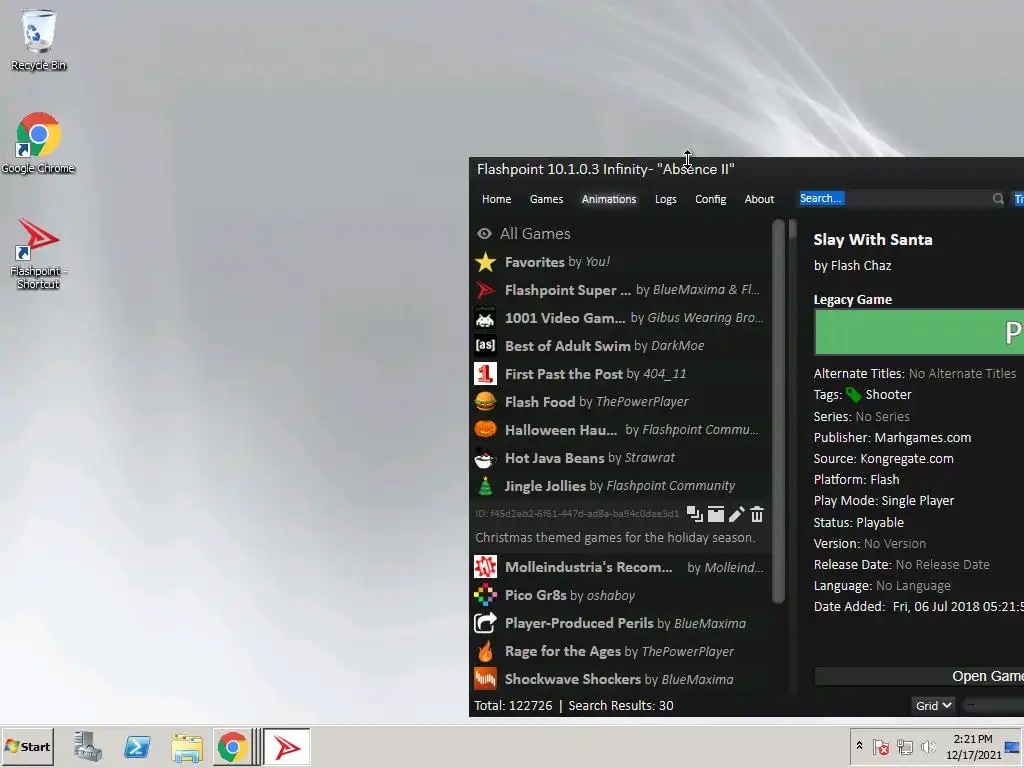The width and height of the screenshot is (1024, 768).
Task: Select the Halloween Haunts pumpkin icon
Action: click(x=485, y=430)
